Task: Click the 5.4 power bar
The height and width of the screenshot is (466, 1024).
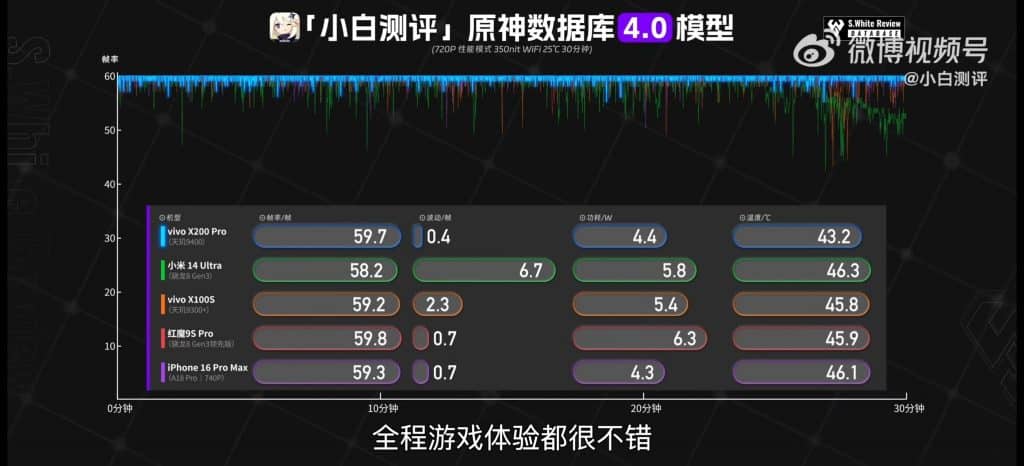Action: tap(630, 304)
